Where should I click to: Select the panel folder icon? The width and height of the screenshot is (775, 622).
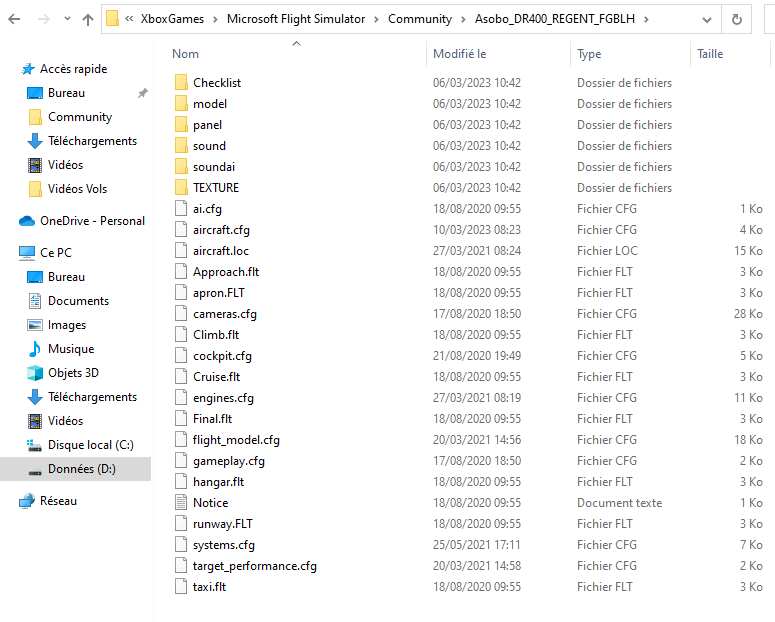[181, 125]
